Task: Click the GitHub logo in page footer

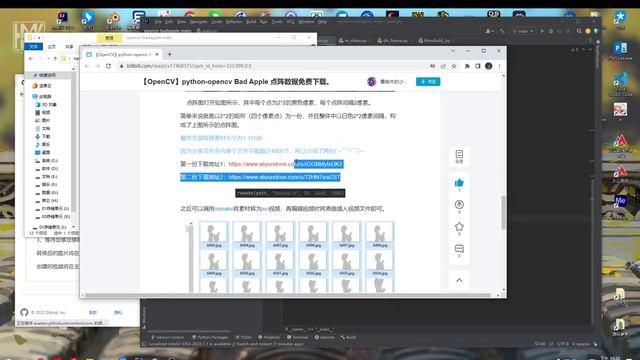Action: tap(24, 312)
